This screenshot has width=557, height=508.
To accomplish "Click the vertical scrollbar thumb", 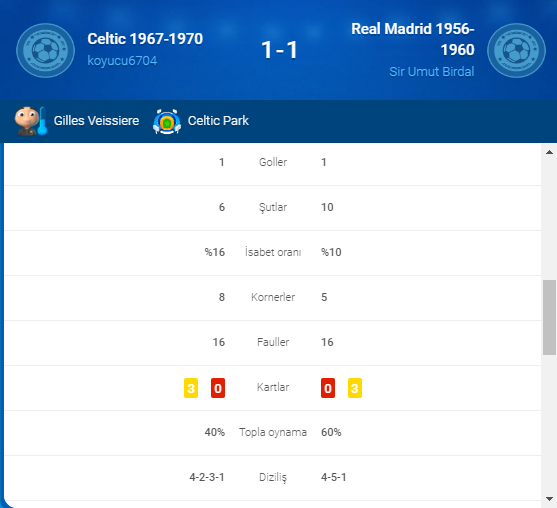I will pos(549,317).
